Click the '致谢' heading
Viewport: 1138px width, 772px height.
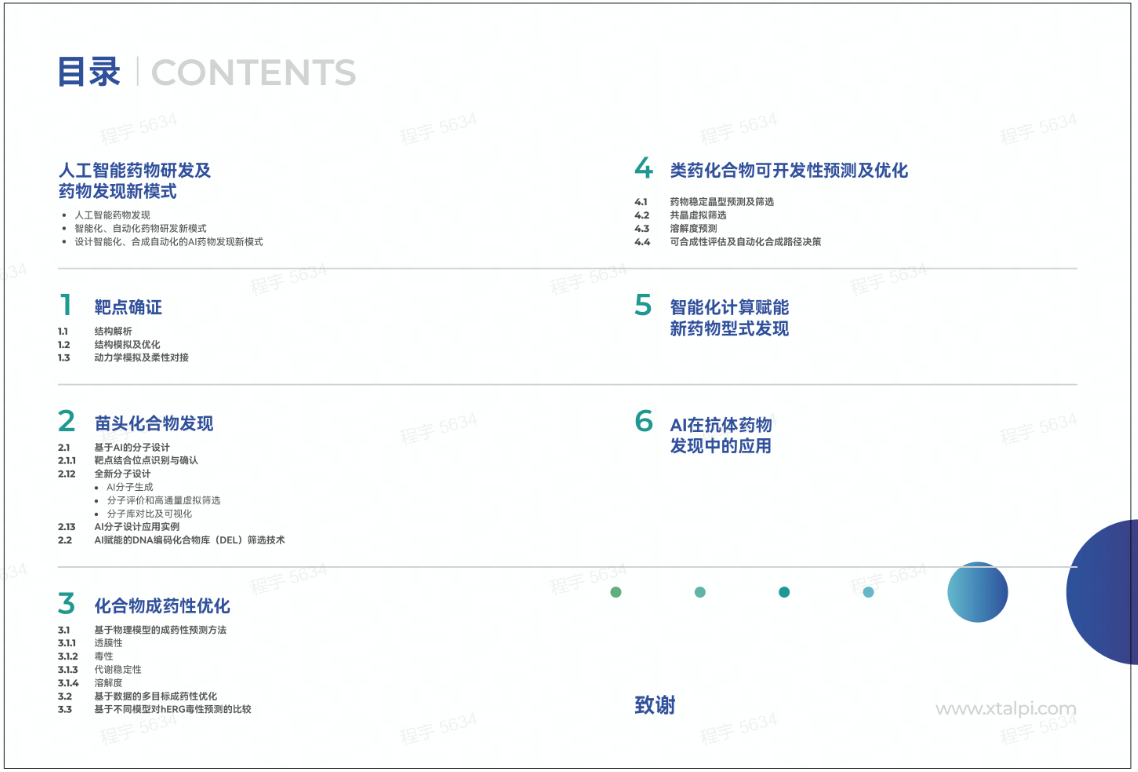click(x=655, y=705)
